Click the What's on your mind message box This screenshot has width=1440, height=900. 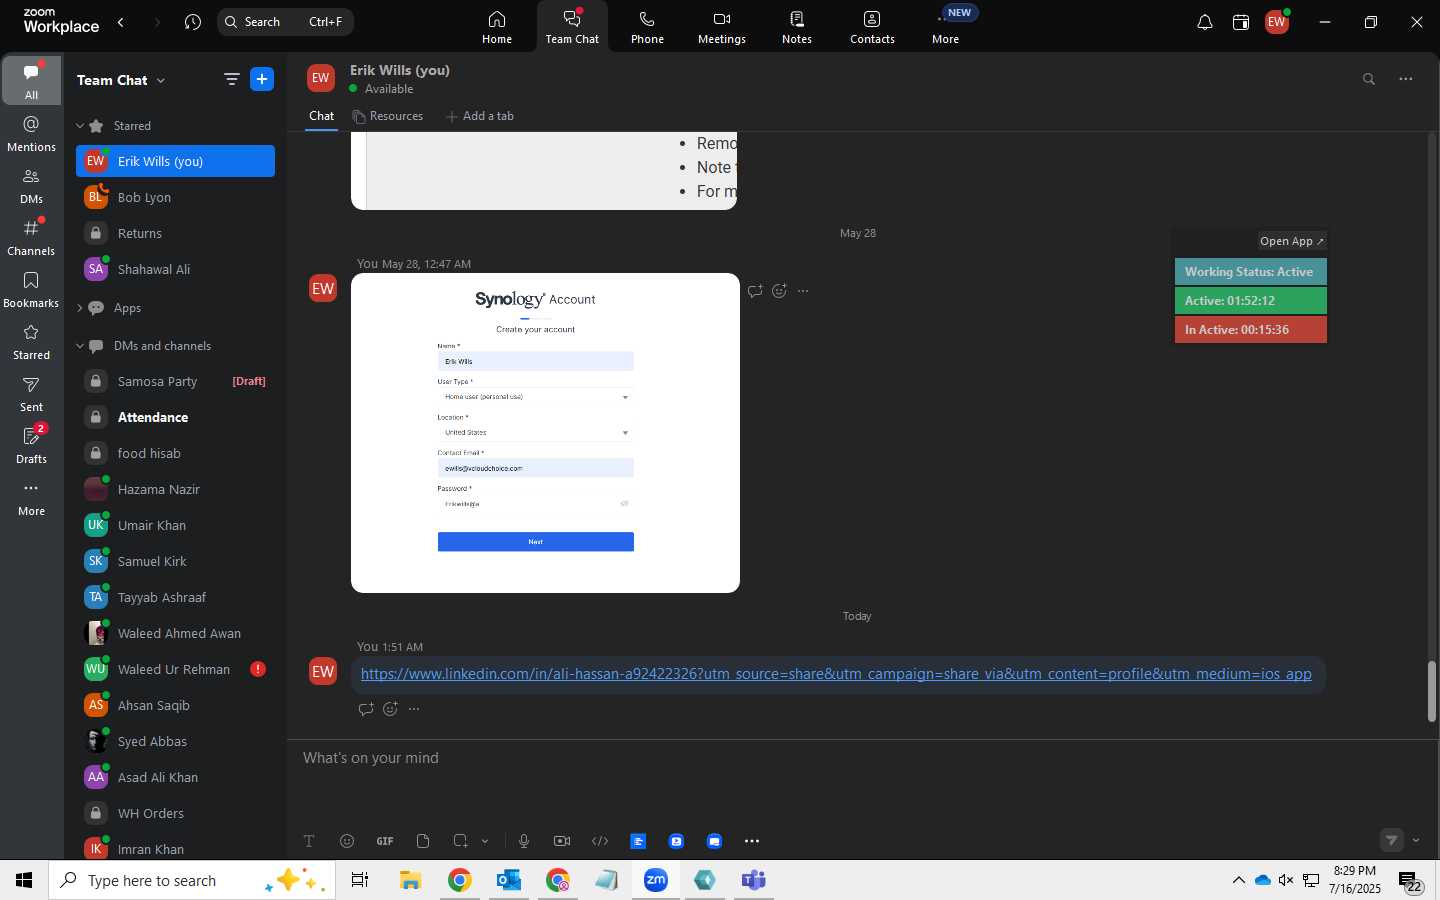(860, 758)
